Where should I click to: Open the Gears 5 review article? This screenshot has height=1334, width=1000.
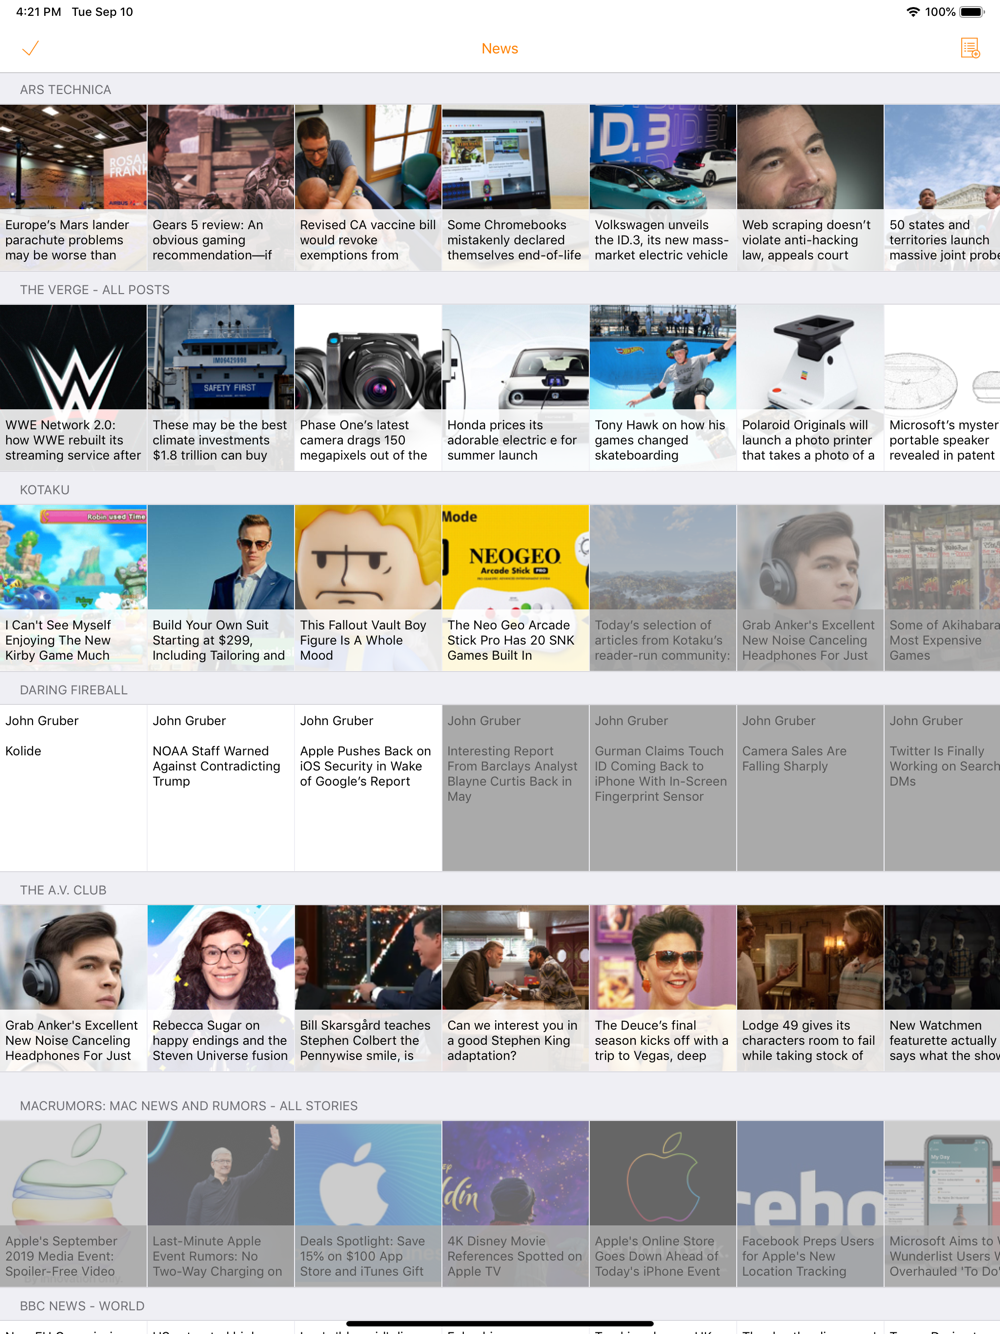coord(221,188)
